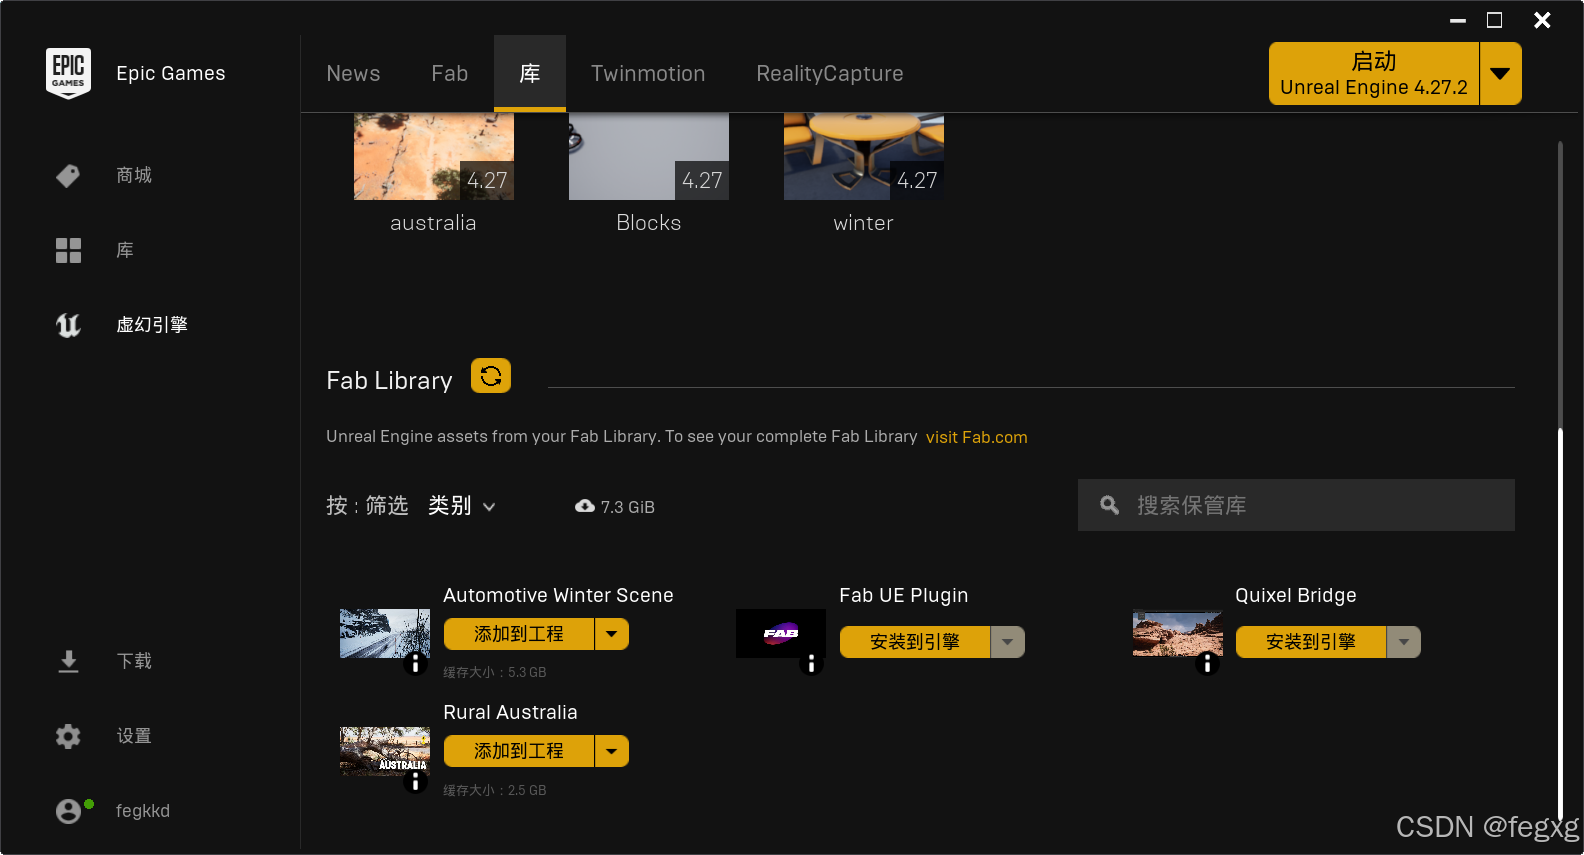Click 缓存大小：5.3 GB text
This screenshot has height=855, width=1584.
pyautogui.click(x=495, y=672)
